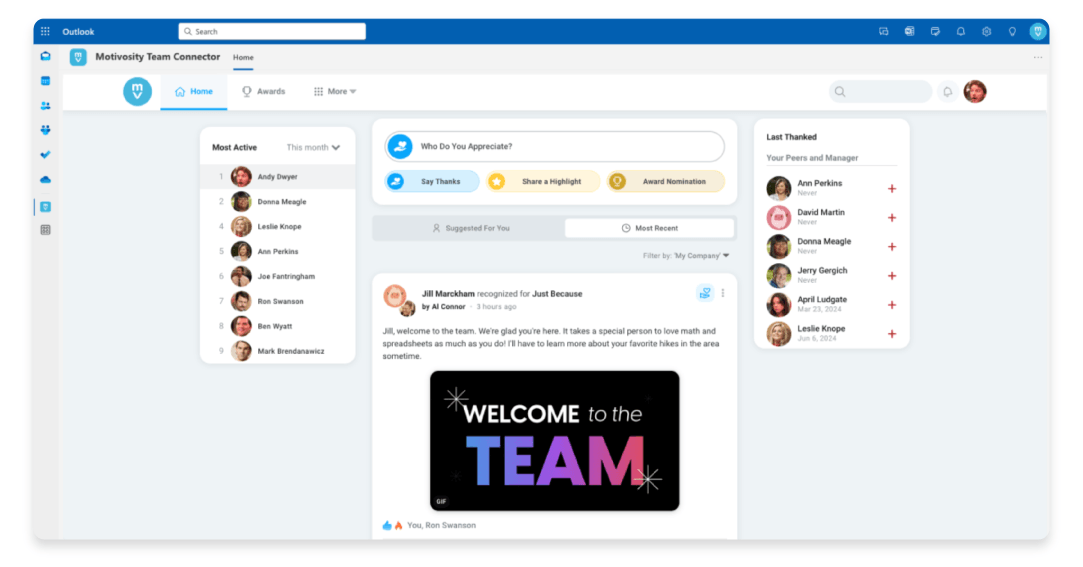This screenshot has width=1083, height=567.
Task: Expand This month dropdown in Most Active
Action: point(313,147)
